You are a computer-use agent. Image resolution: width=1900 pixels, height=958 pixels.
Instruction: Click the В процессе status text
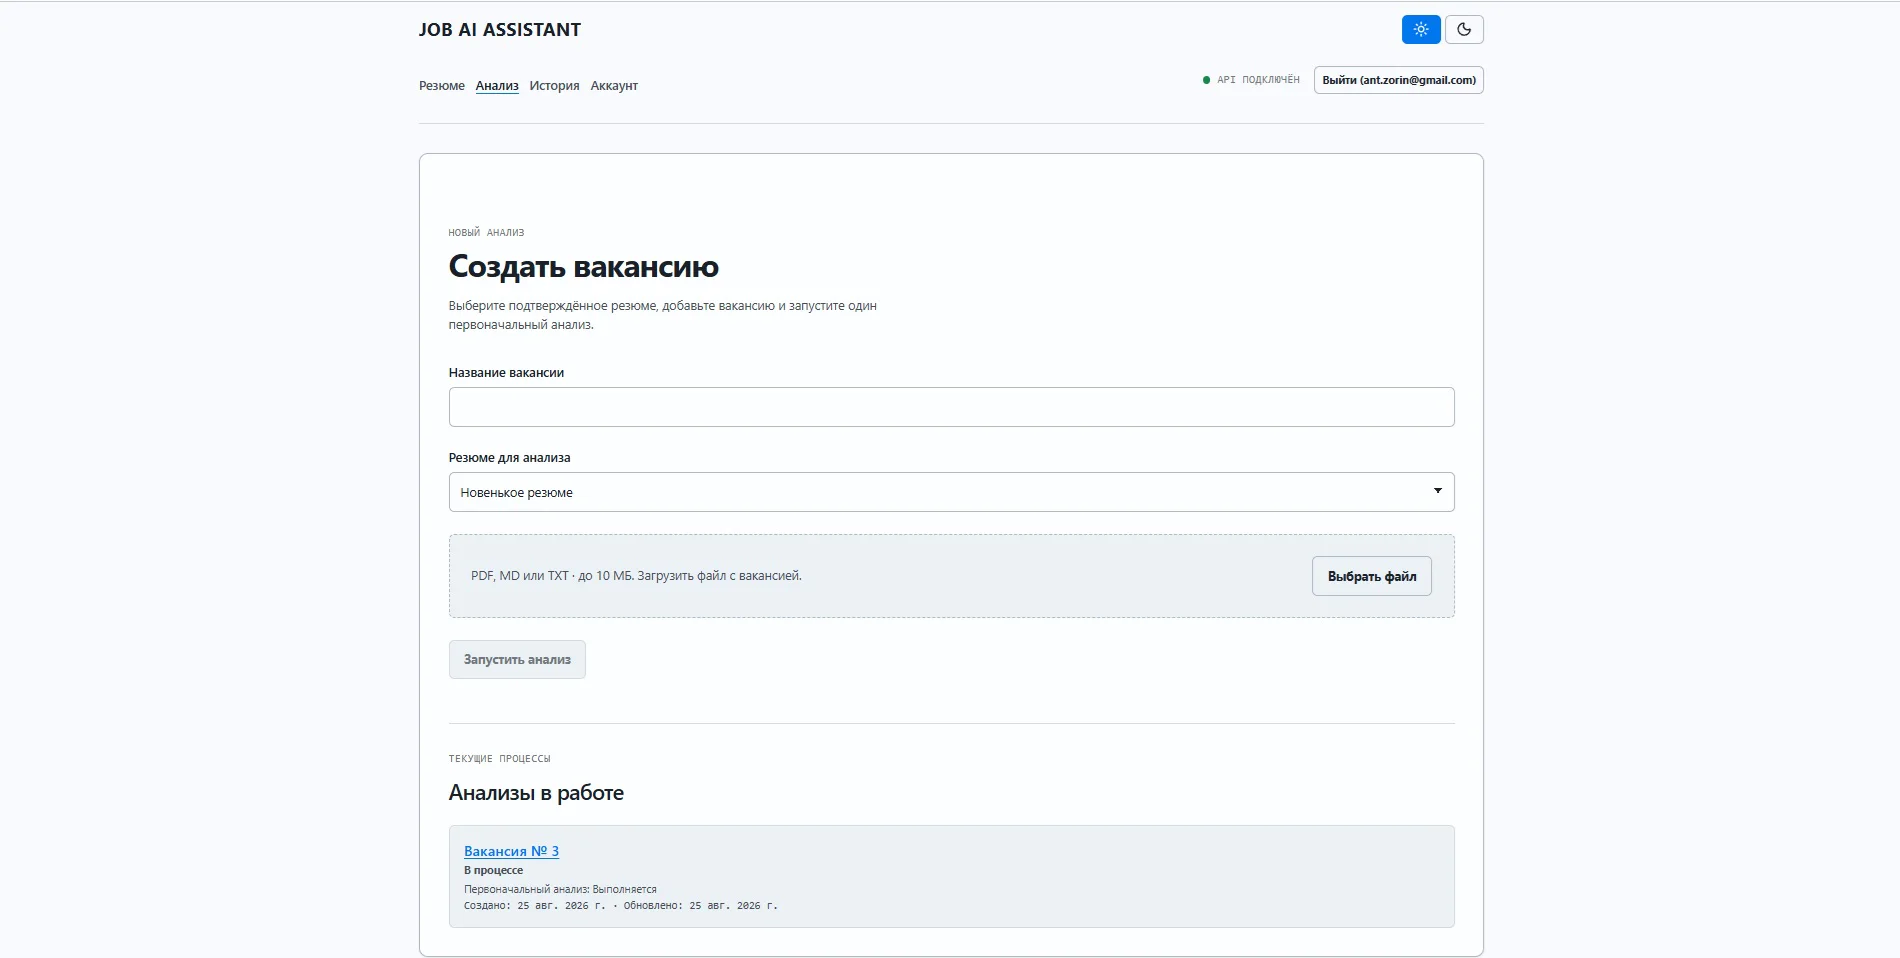point(493,870)
